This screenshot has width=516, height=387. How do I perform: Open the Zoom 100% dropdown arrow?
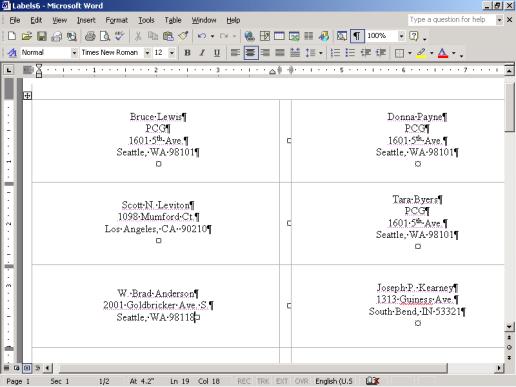click(401, 36)
